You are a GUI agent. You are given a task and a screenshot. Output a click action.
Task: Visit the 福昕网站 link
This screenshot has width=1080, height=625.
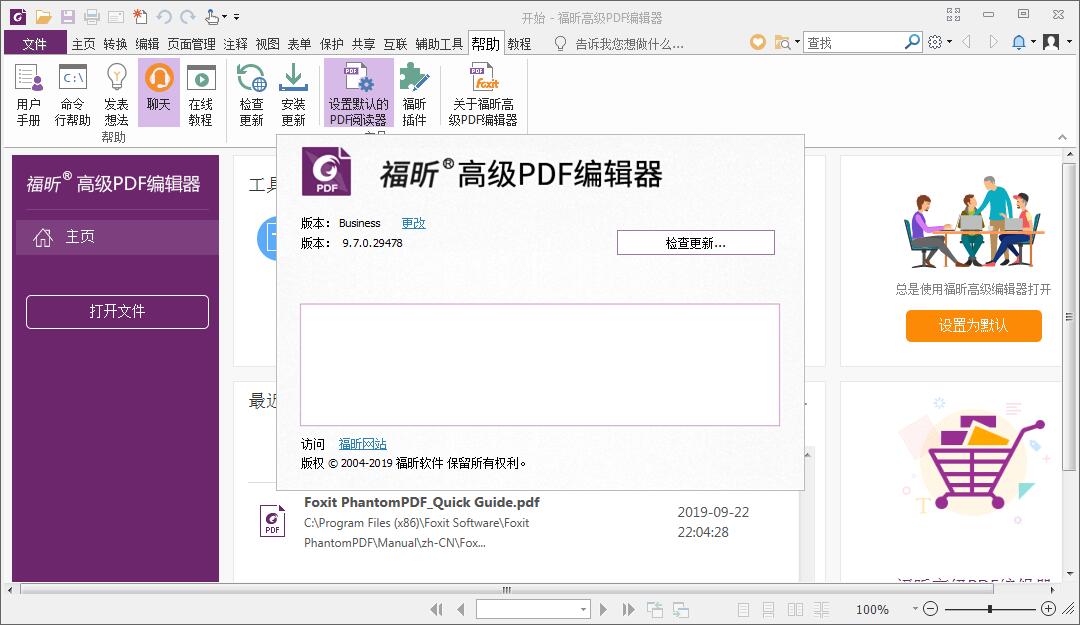click(361, 443)
